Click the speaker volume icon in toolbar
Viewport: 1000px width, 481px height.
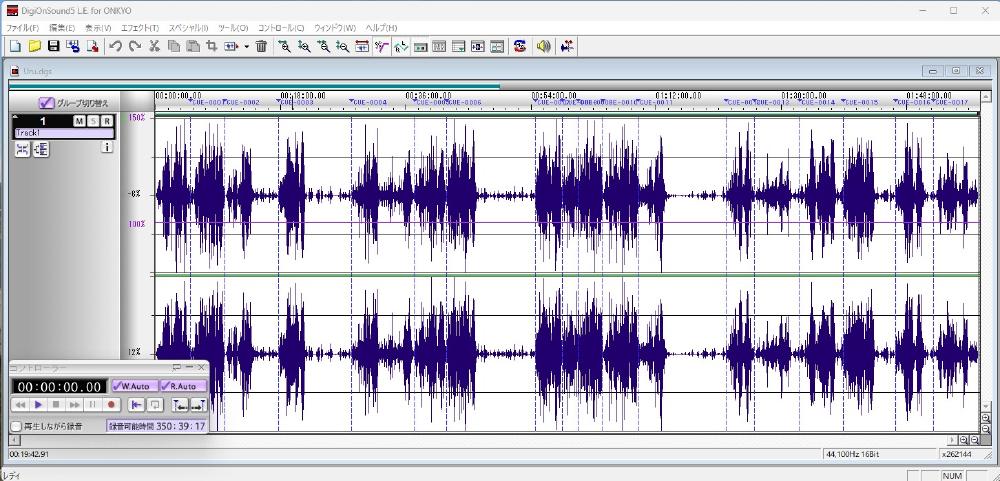tap(543, 46)
